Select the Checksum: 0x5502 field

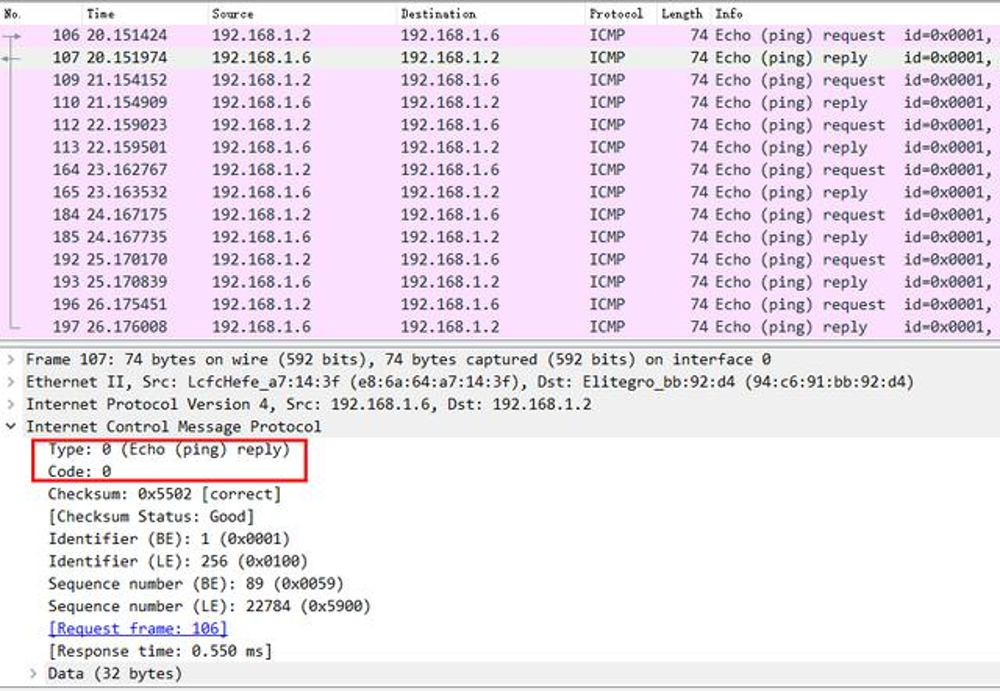pos(164,494)
